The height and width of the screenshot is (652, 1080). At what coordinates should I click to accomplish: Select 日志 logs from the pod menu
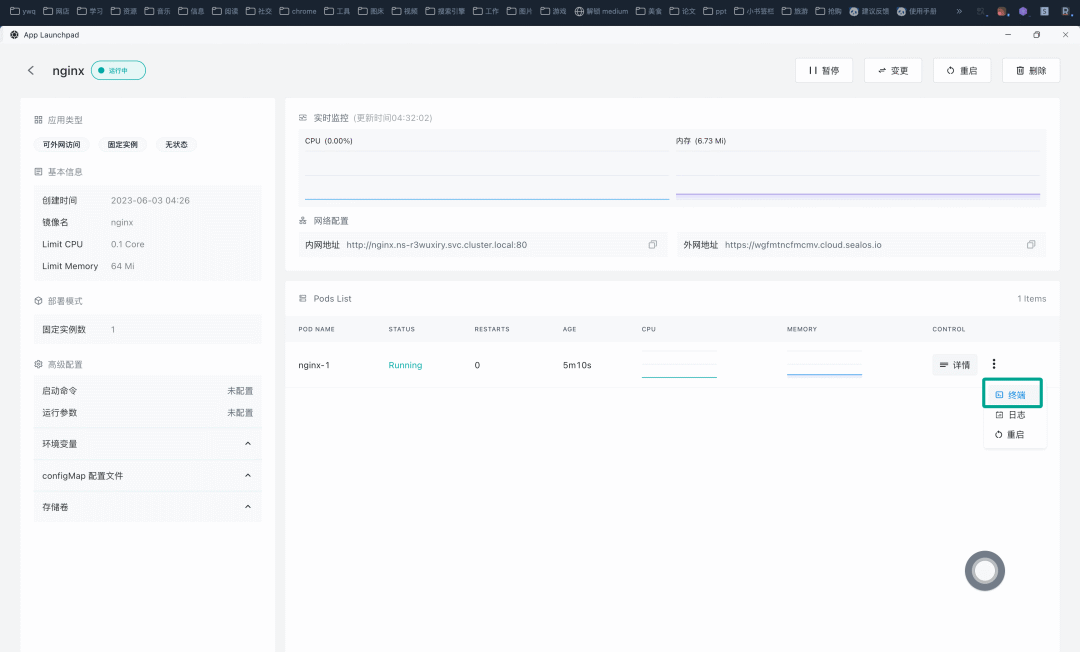click(1012, 414)
